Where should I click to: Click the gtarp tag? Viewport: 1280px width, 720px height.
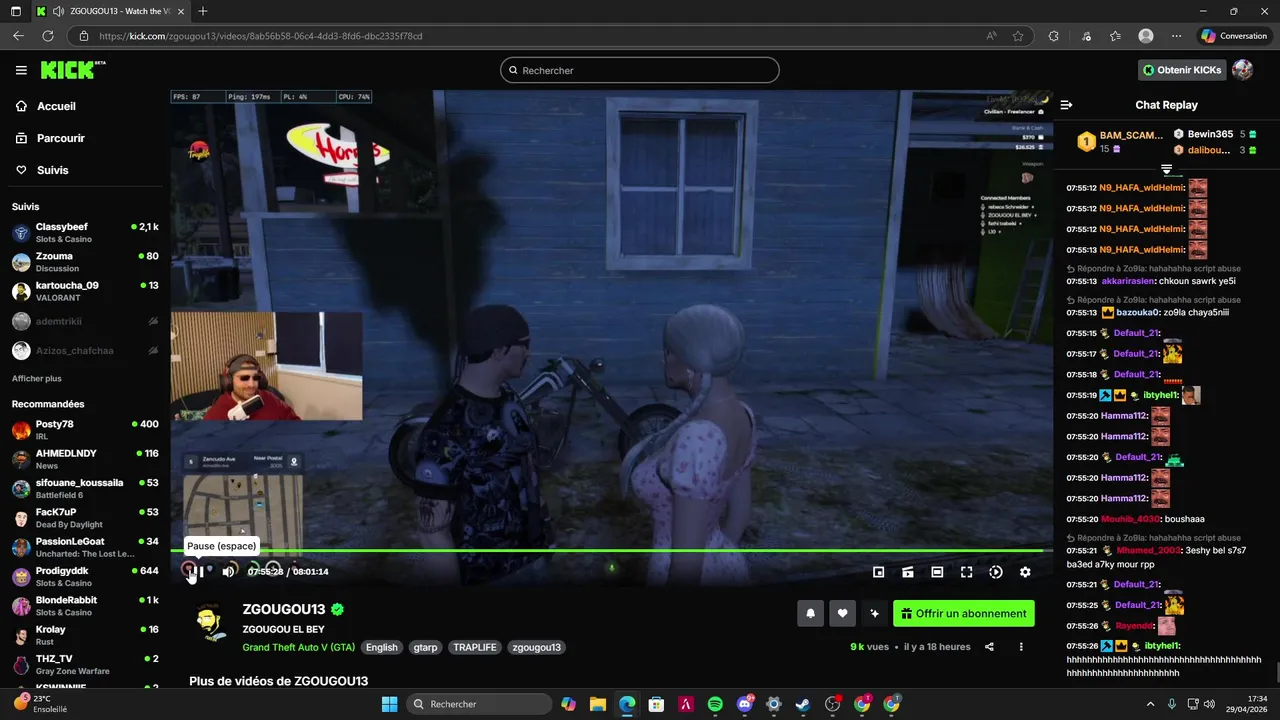pyautogui.click(x=425, y=647)
